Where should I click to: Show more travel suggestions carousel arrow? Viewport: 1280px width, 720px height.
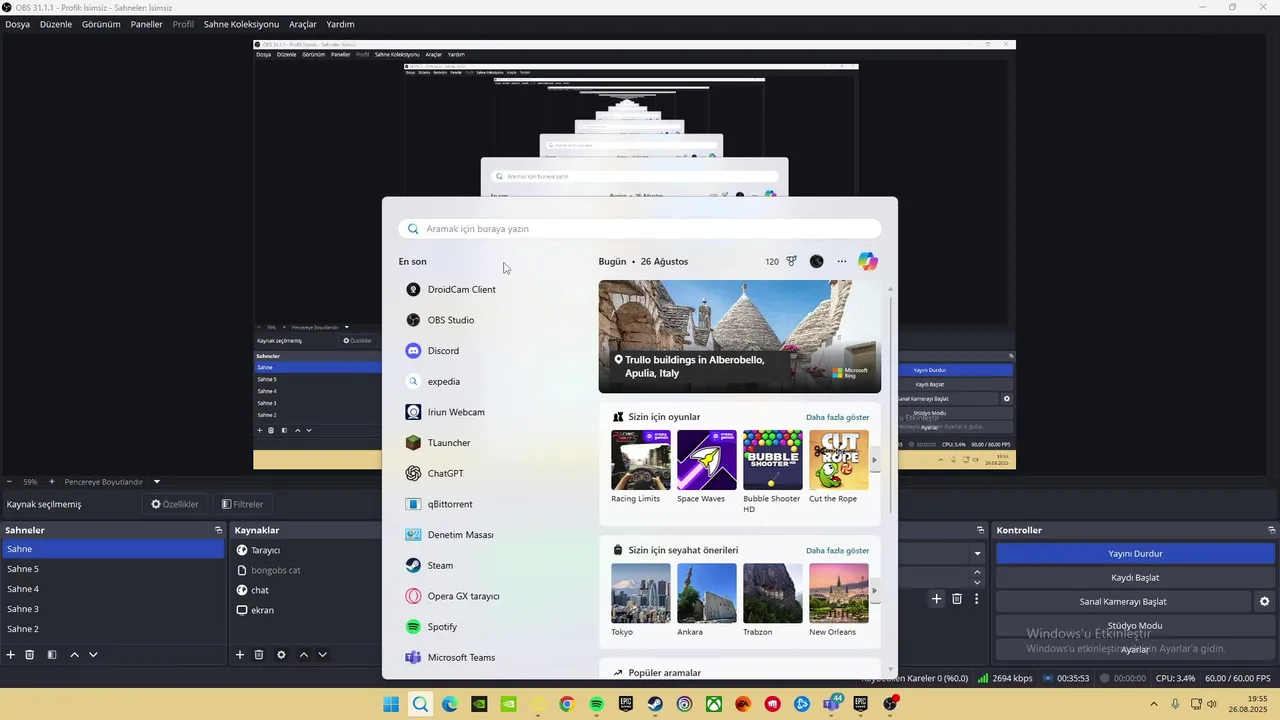click(x=875, y=591)
